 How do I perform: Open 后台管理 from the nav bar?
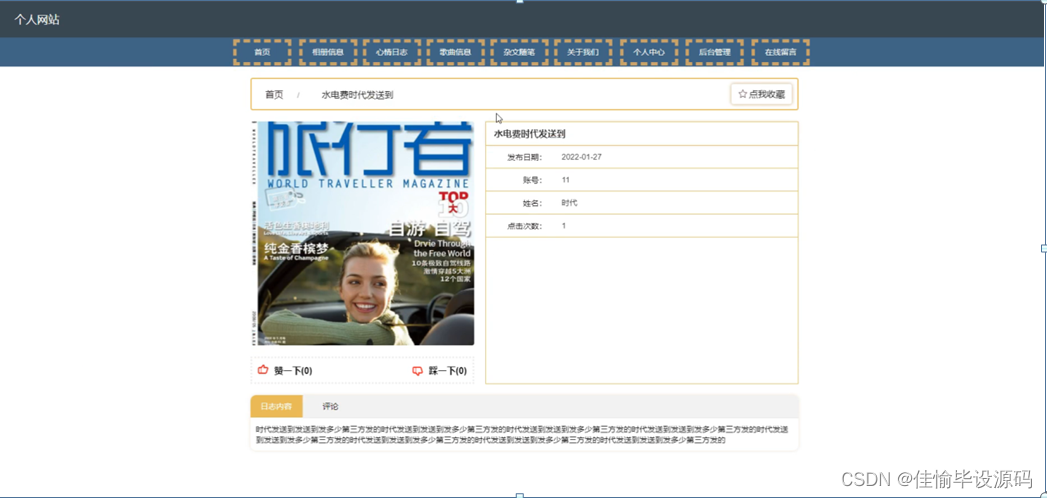[714, 52]
